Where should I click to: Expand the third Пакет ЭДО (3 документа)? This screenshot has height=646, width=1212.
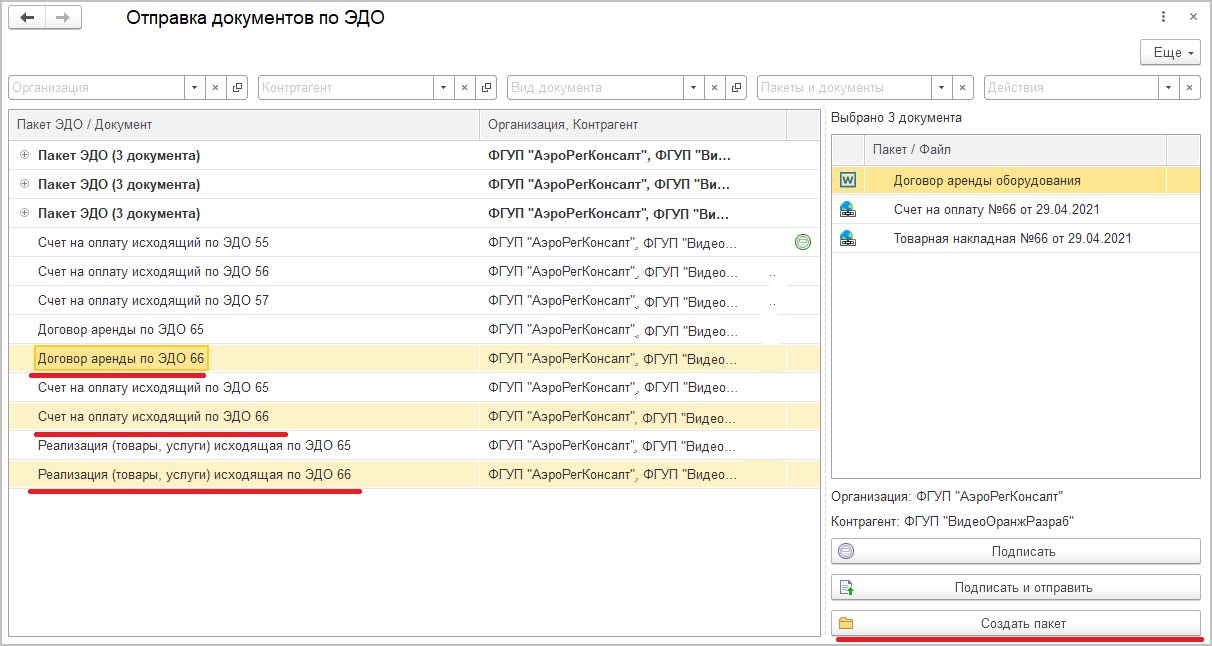click(x=24, y=213)
